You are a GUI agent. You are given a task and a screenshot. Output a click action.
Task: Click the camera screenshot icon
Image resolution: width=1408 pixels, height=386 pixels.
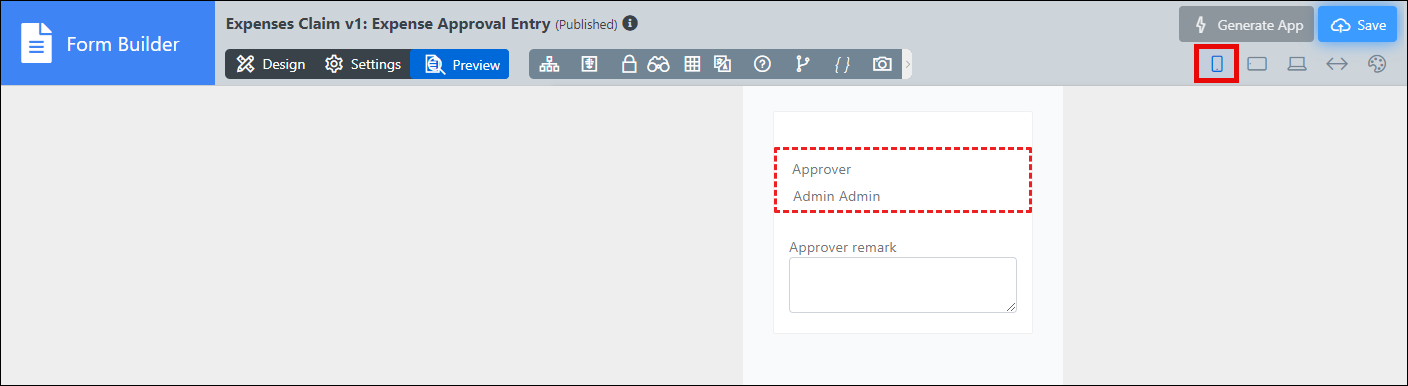pyautogui.click(x=882, y=64)
